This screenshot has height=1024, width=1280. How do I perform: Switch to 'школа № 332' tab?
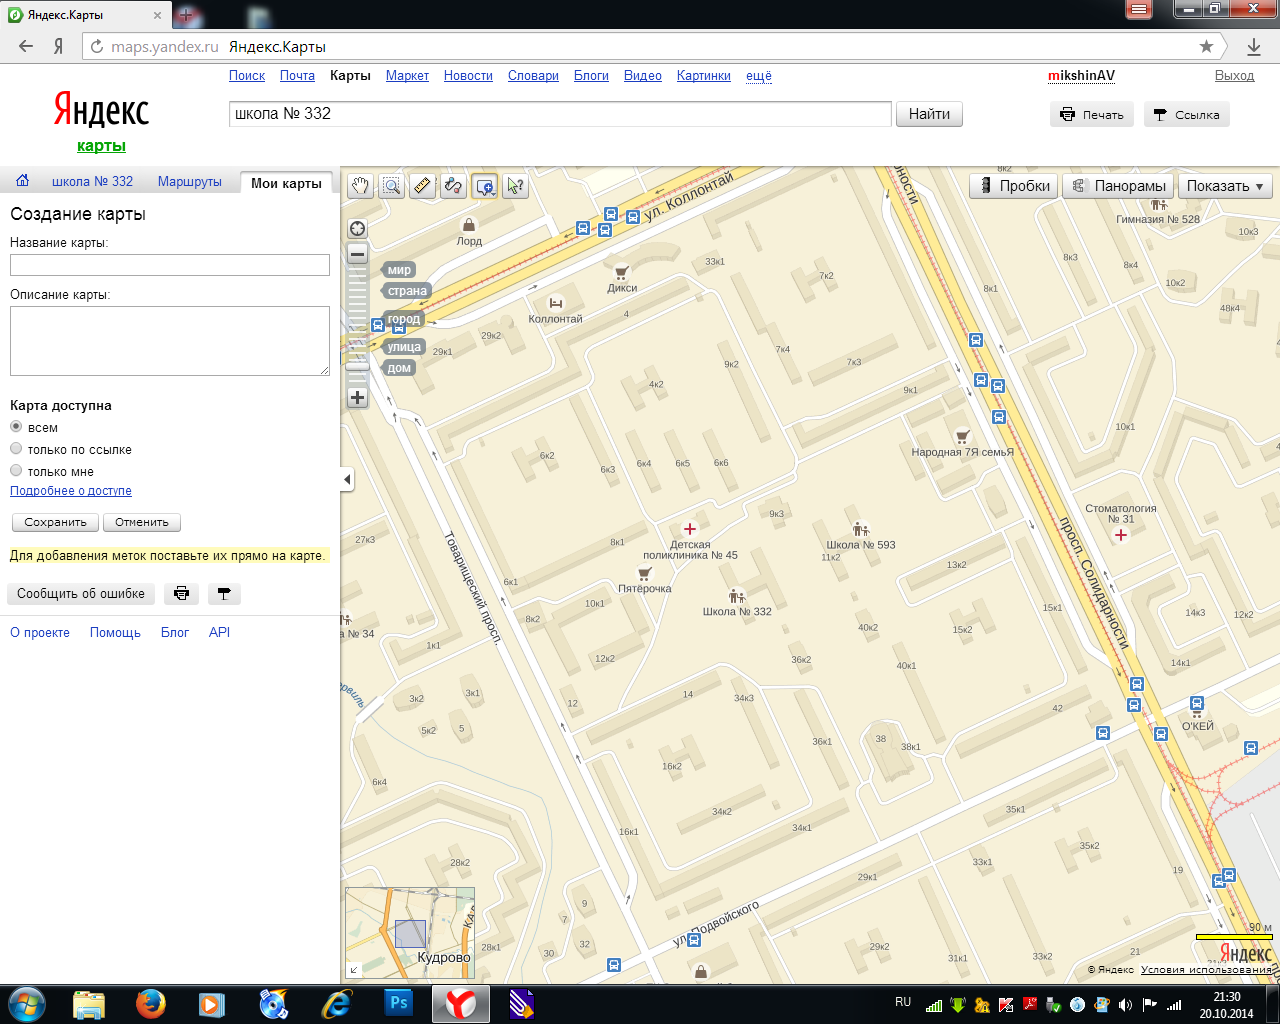pyautogui.click(x=92, y=181)
